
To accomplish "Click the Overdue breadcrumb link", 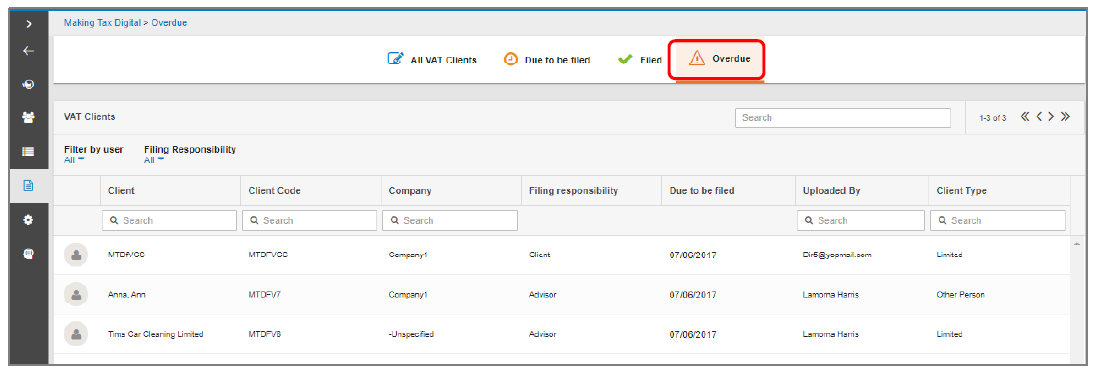I will click(x=169, y=22).
